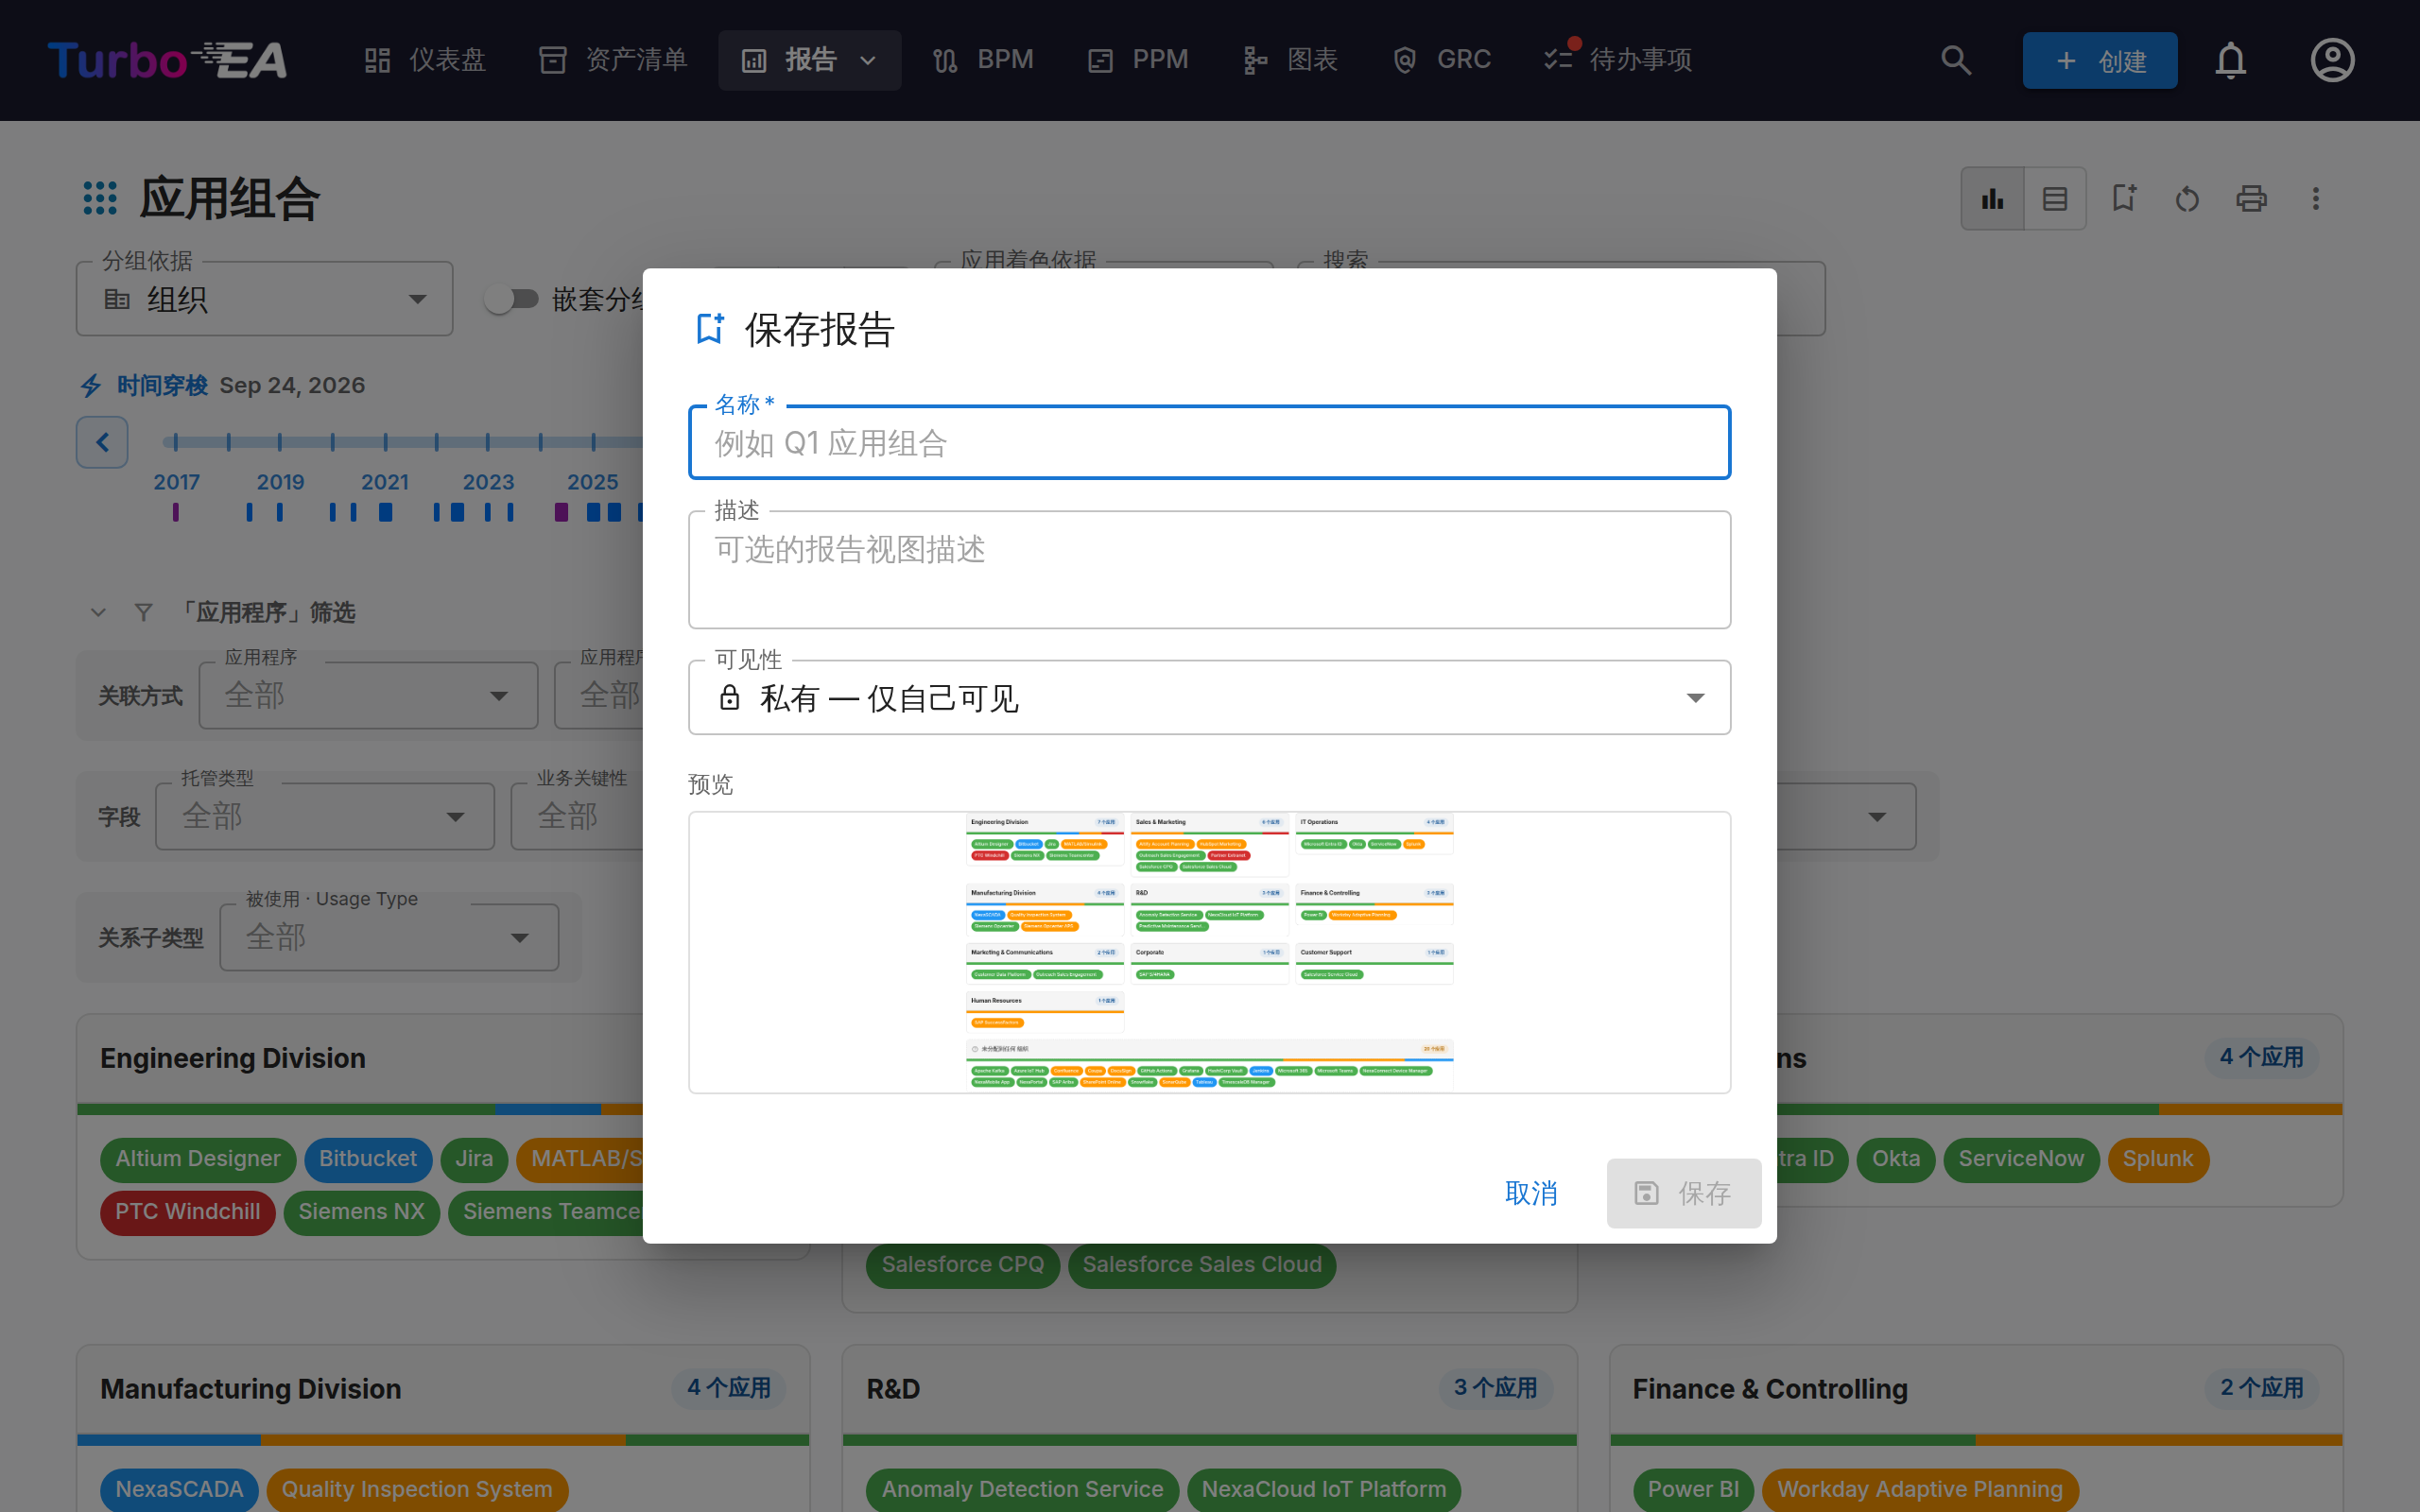2420x1512 pixels.
Task: Click the ServiceNow app chip
Action: coord(2021,1159)
